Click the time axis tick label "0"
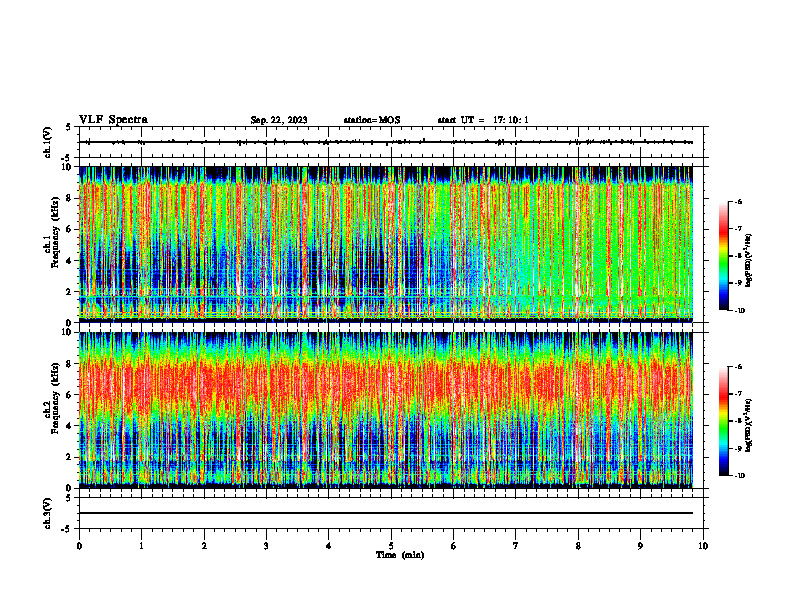The image size is (792, 612). click(79, 546)
